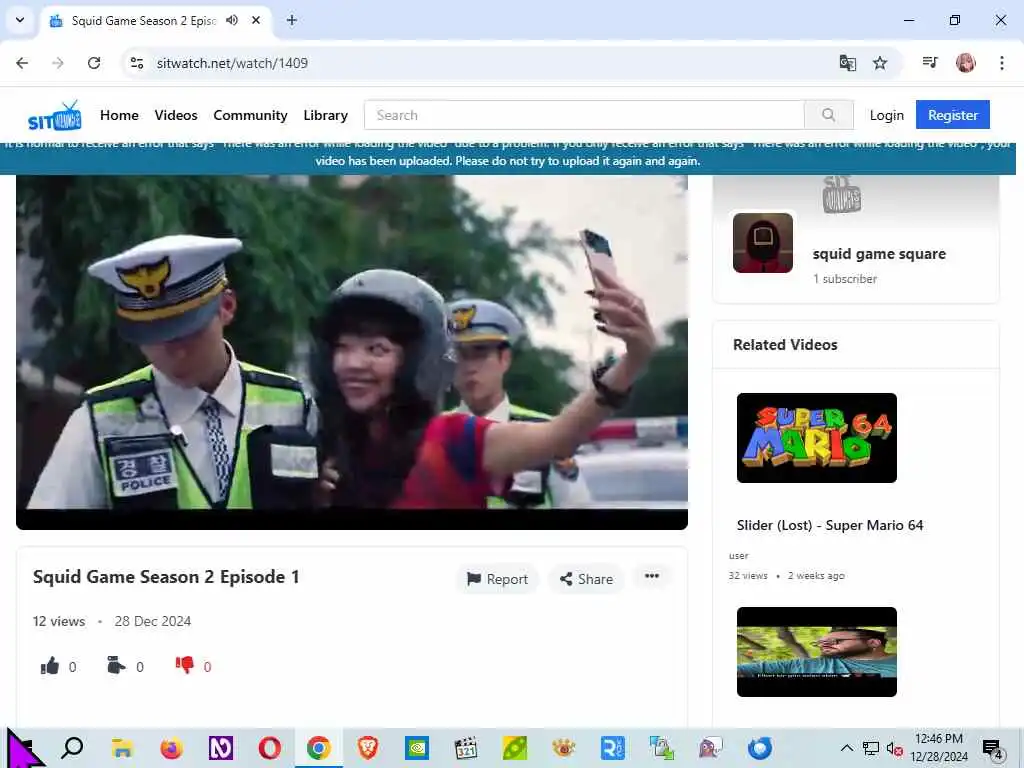Open the tab search dropdown arrow
Viewport: 1024px width, 768px height.
click(20, 20)
